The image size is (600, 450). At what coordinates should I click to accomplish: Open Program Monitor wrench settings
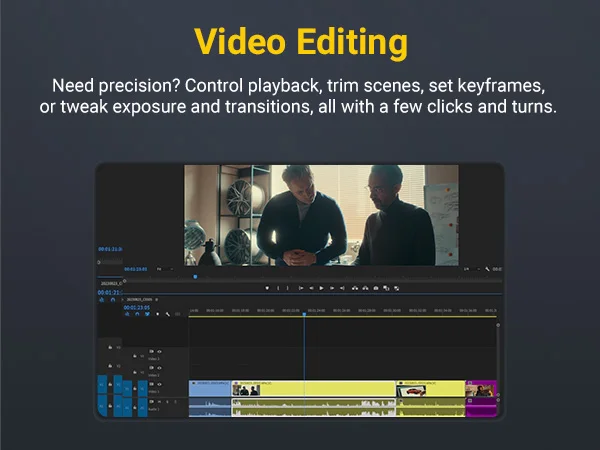click(487, 269)
